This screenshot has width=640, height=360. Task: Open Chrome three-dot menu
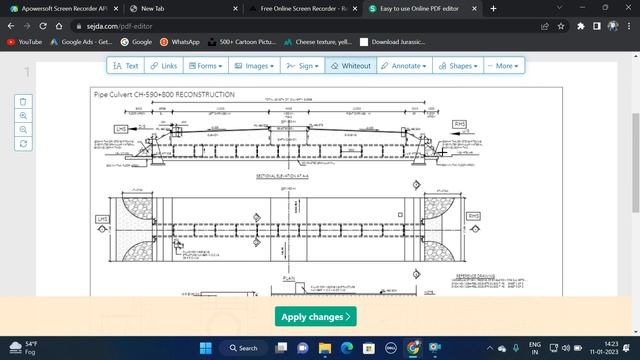tap(629, 26)
